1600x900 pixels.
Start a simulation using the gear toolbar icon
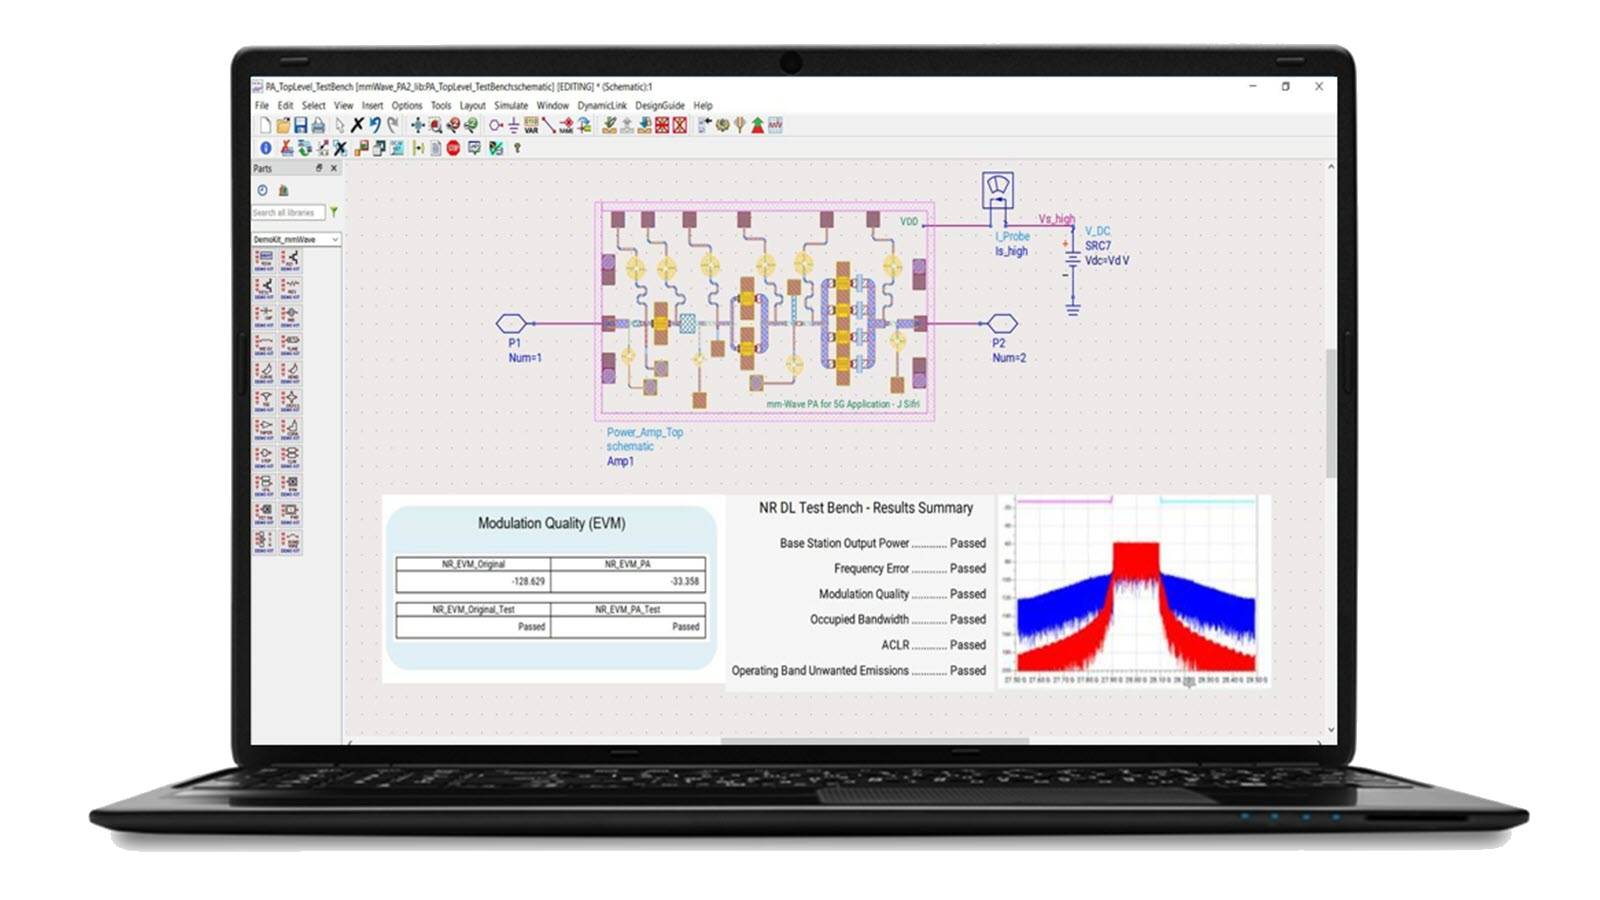click(722, 125)
